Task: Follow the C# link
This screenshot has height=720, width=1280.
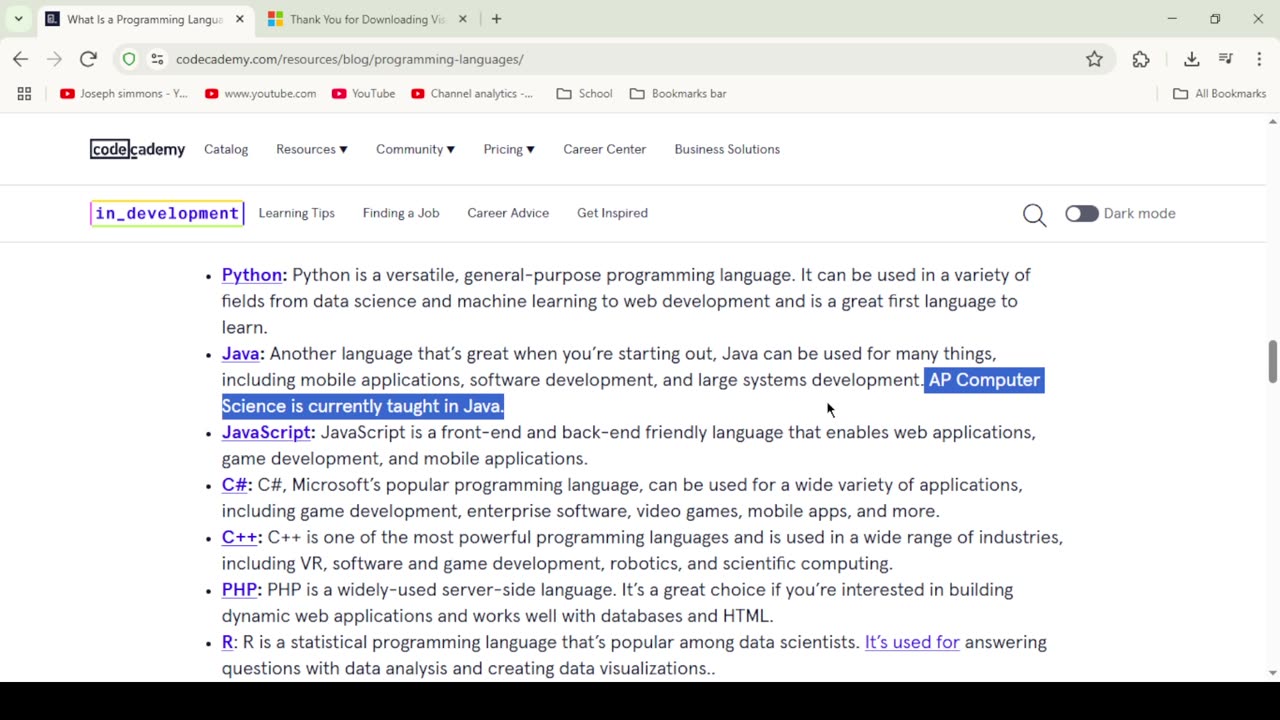Action: point(235,485)
